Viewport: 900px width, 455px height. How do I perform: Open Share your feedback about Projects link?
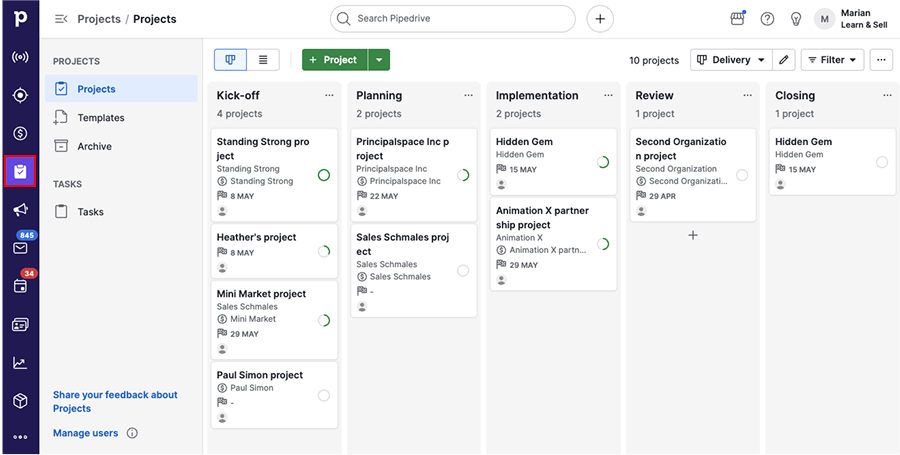[x=115, y=401]
